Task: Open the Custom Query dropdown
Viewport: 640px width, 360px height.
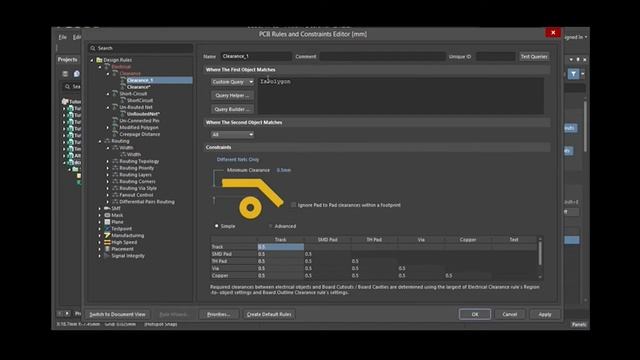Action: pyautogui.click(x=232, y=82)
